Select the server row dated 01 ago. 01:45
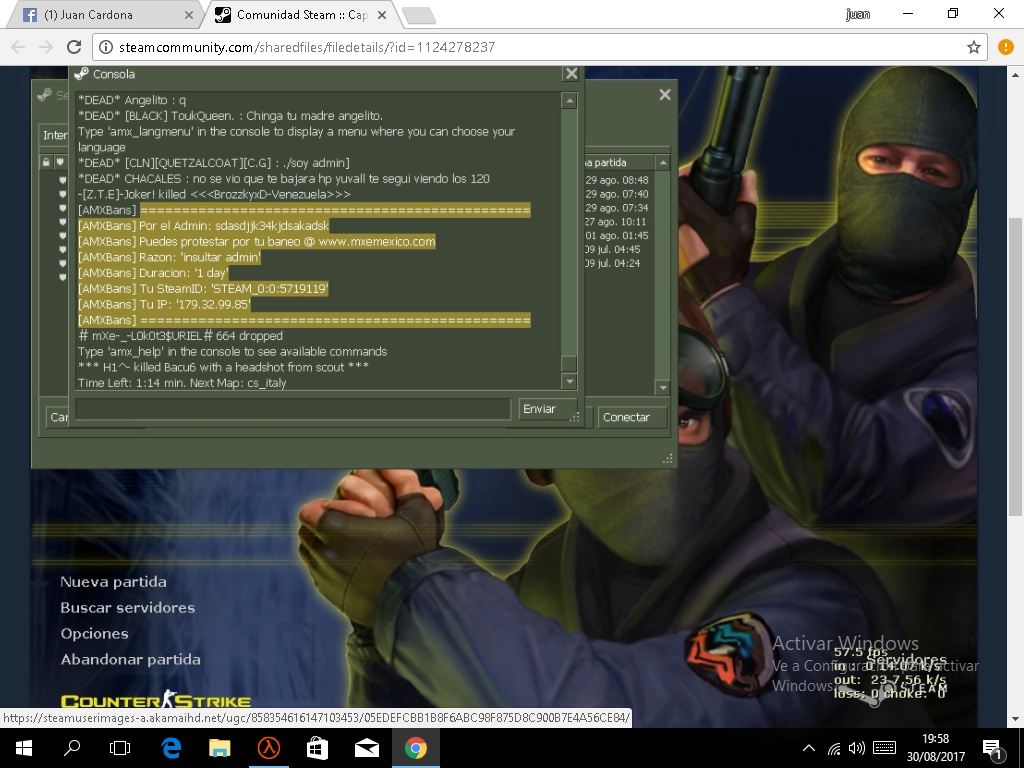Viewport: 1024px width, 768px height. [617, 236]
